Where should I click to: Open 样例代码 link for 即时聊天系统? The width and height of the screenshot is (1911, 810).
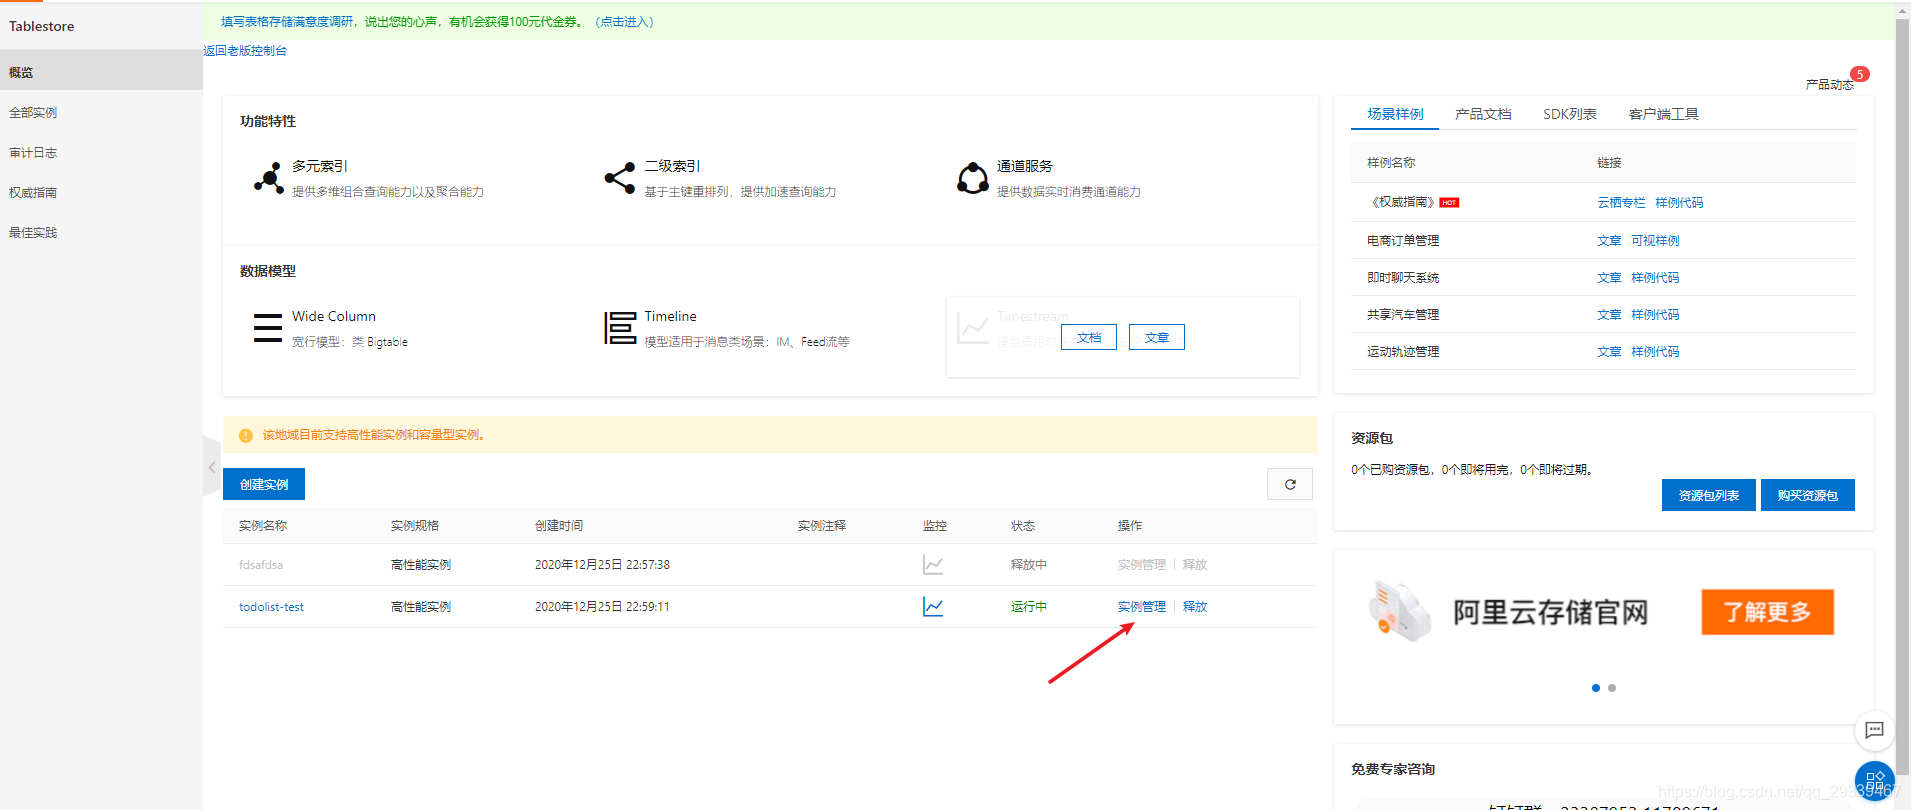(1655, 277)
